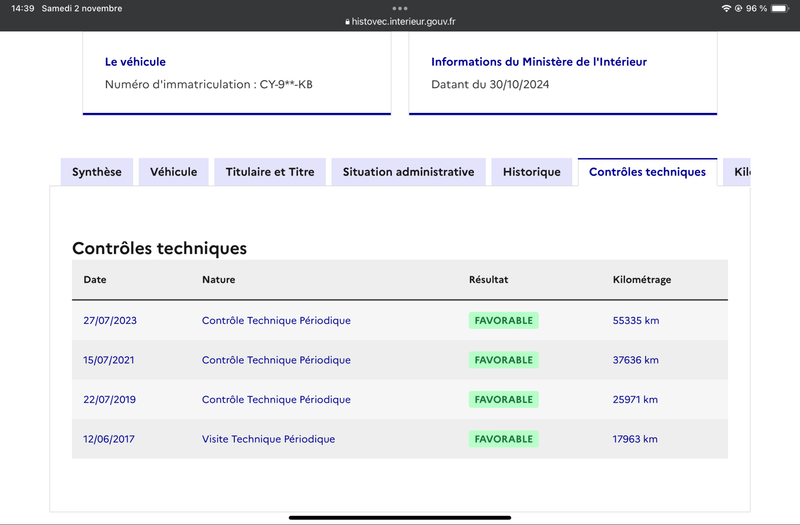Click the date 22/07/2019
Screen dimensions: 800x525
[110, 399]
